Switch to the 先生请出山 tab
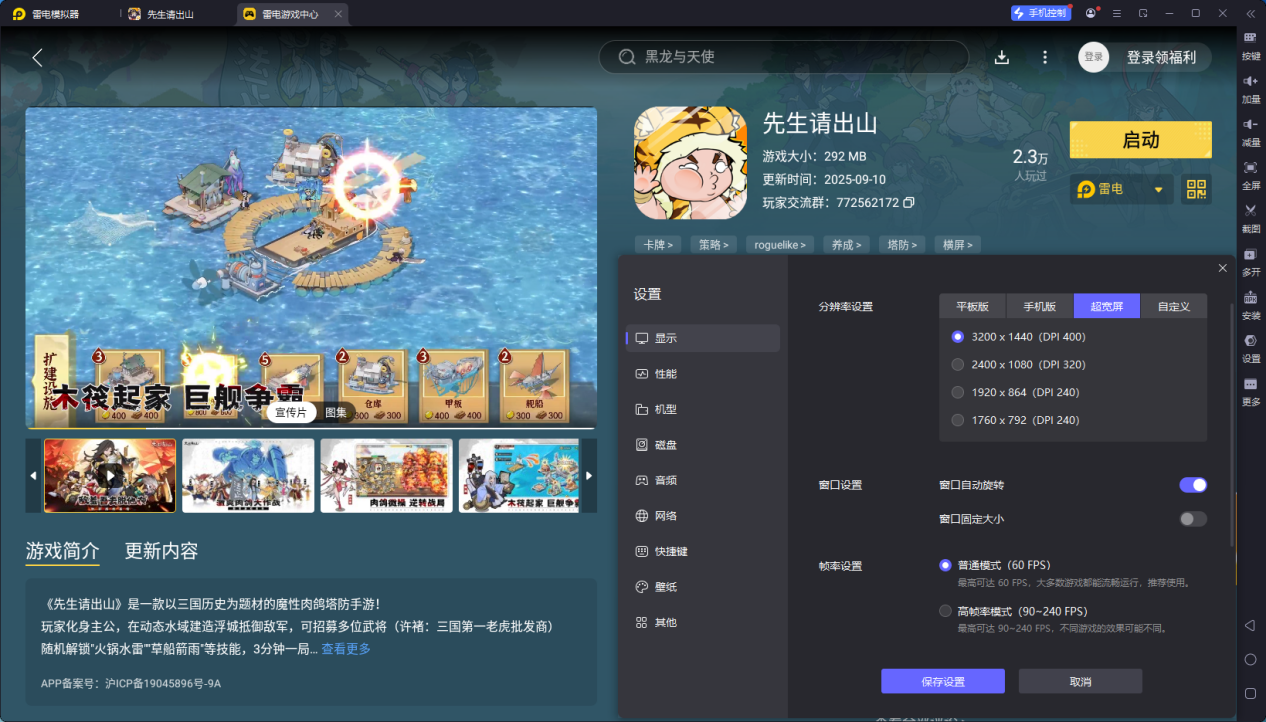Screen dimensions: 1266x722 click(170, 14)
